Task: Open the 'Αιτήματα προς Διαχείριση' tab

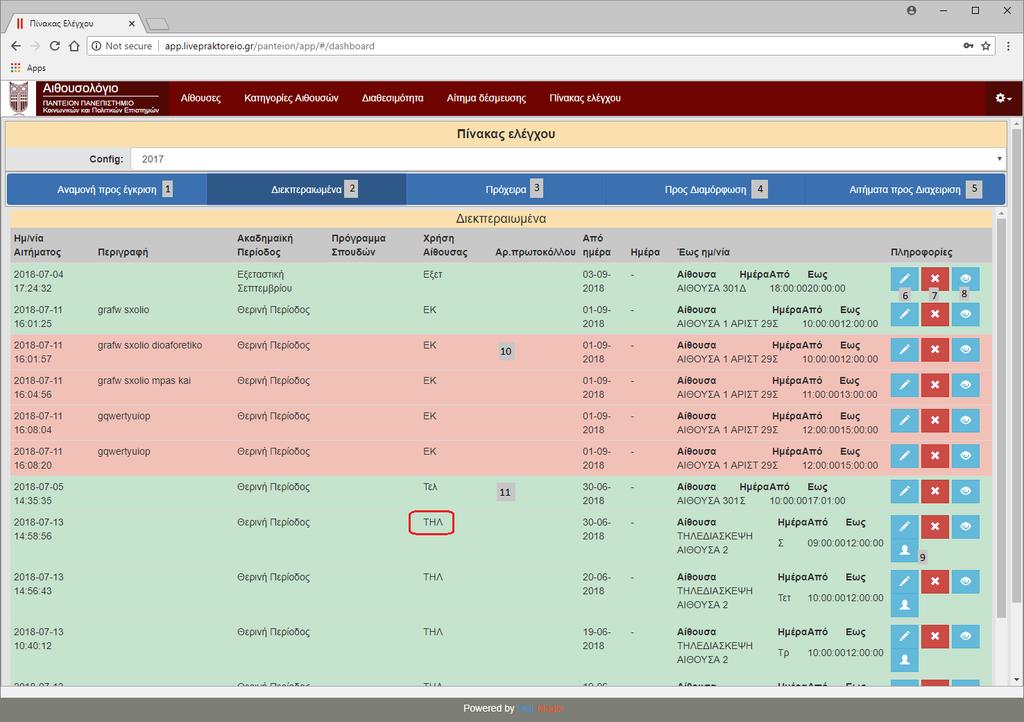Action: (x=905, y=189)
